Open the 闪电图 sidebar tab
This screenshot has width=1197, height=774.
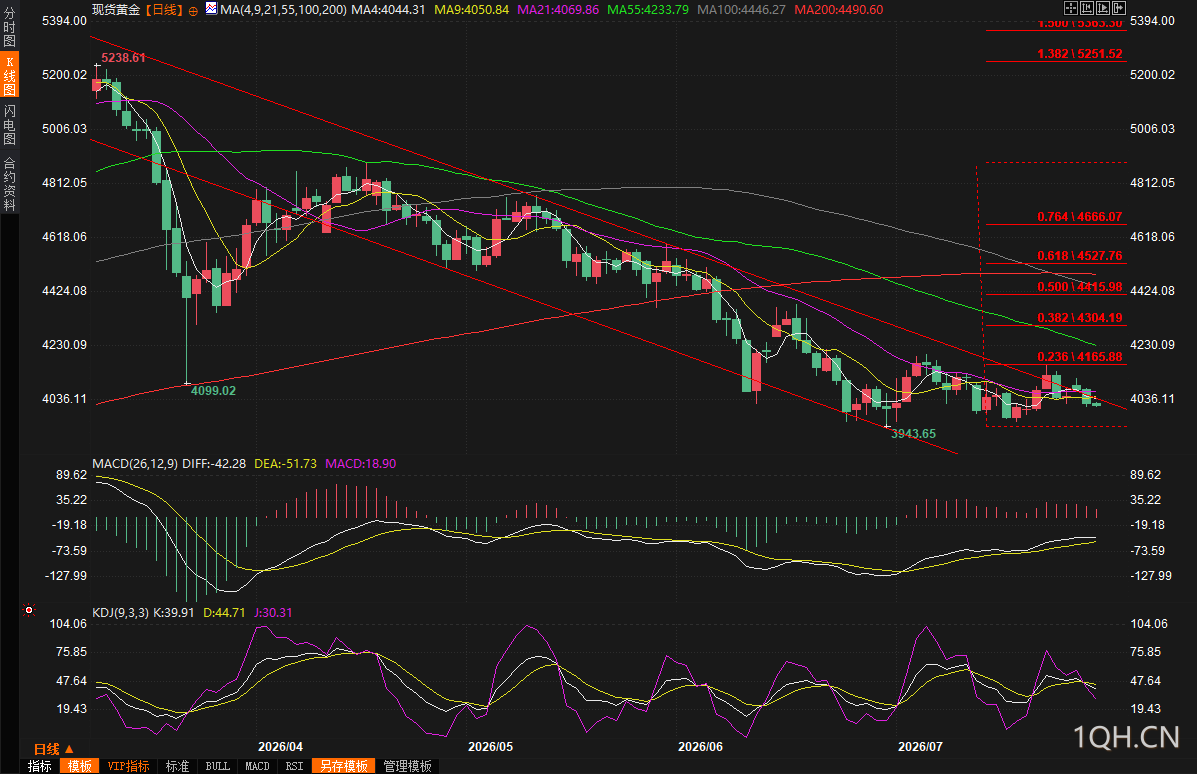[9, 124]
